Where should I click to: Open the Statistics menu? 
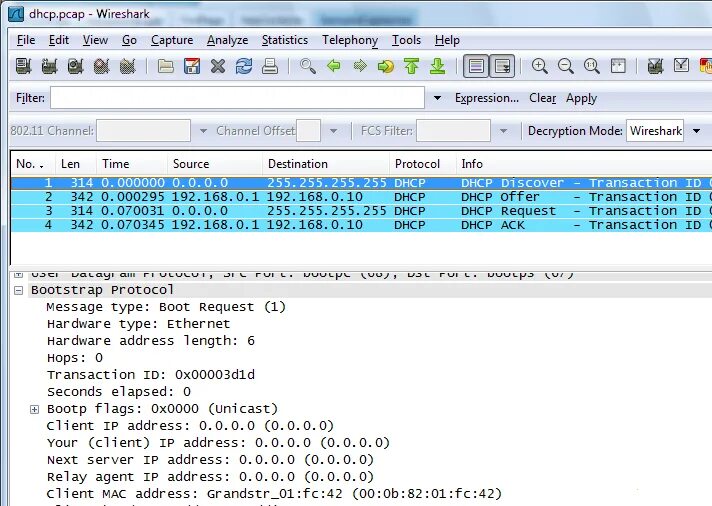click(285, 40)
